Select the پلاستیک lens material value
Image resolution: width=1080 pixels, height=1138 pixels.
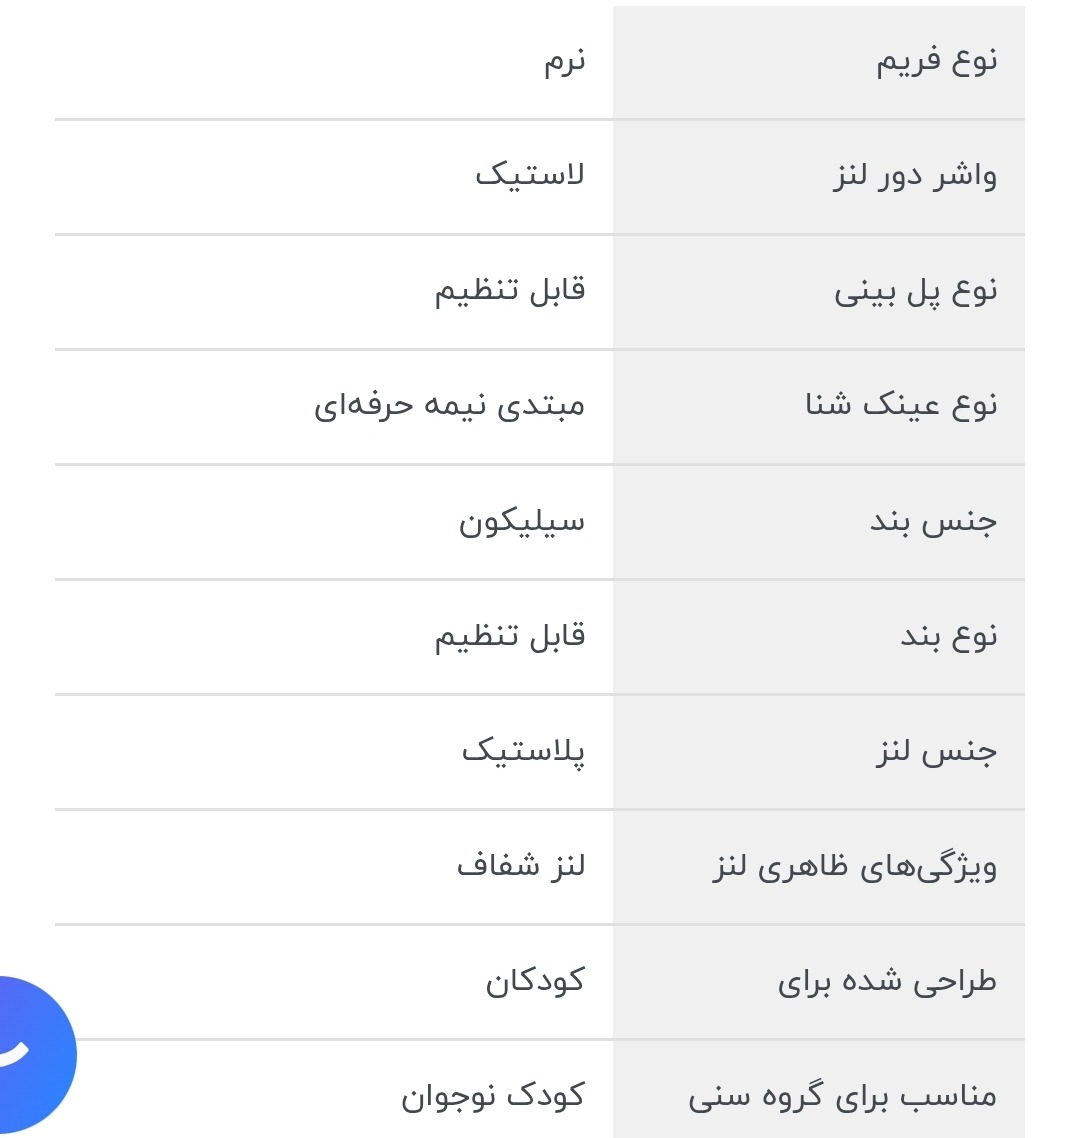523,752
